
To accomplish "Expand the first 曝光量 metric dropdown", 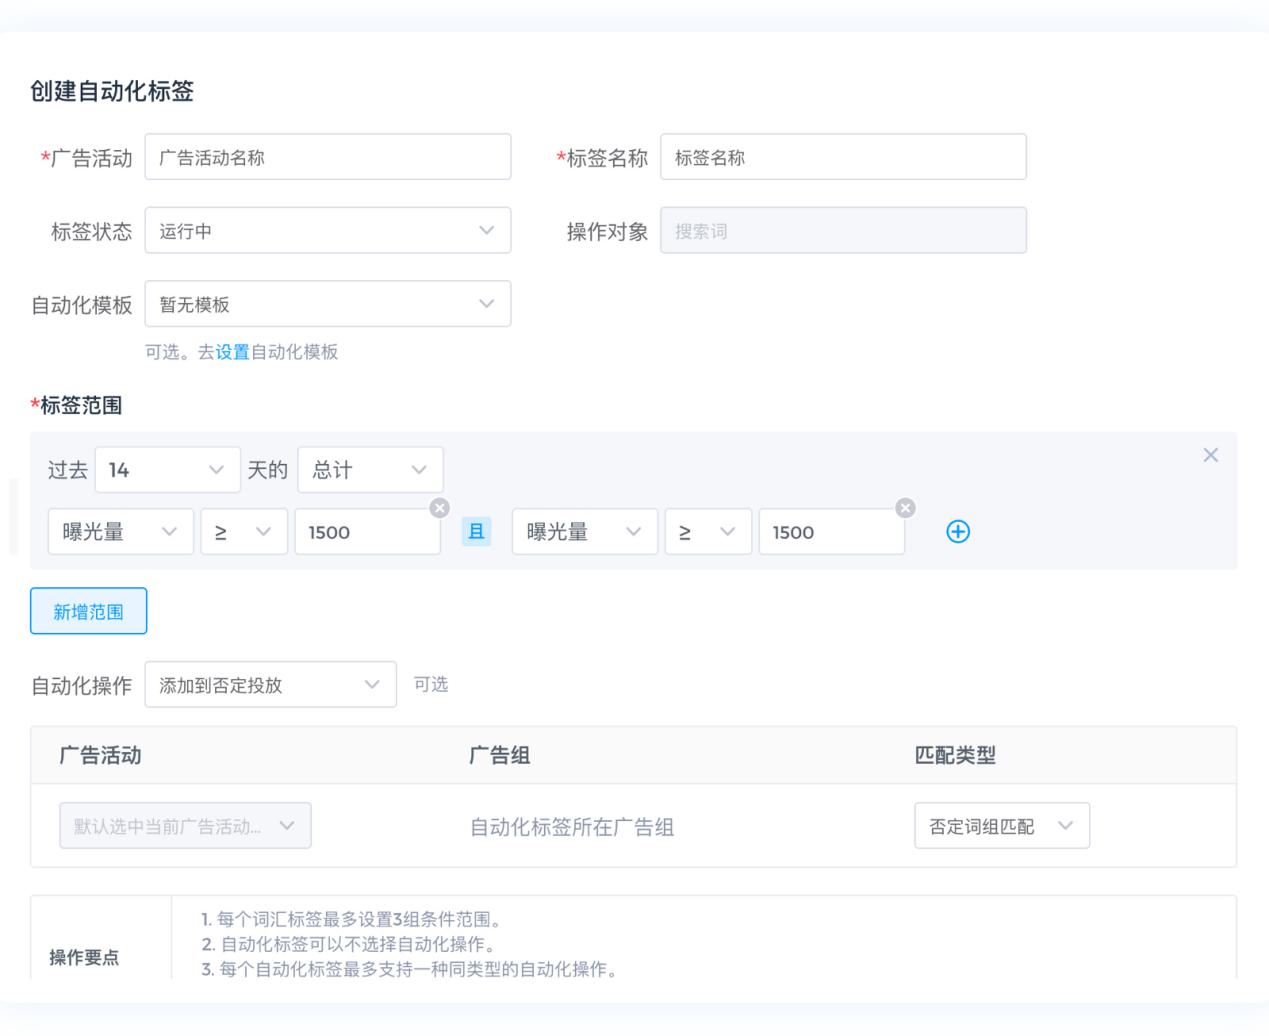I will 120,532.
